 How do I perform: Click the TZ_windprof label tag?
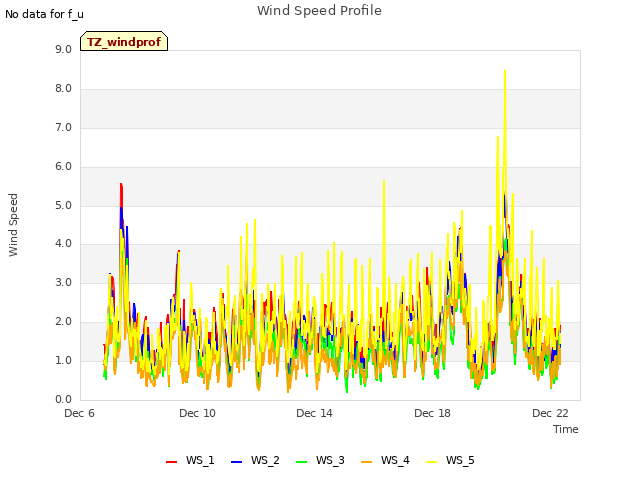(124, 42)
